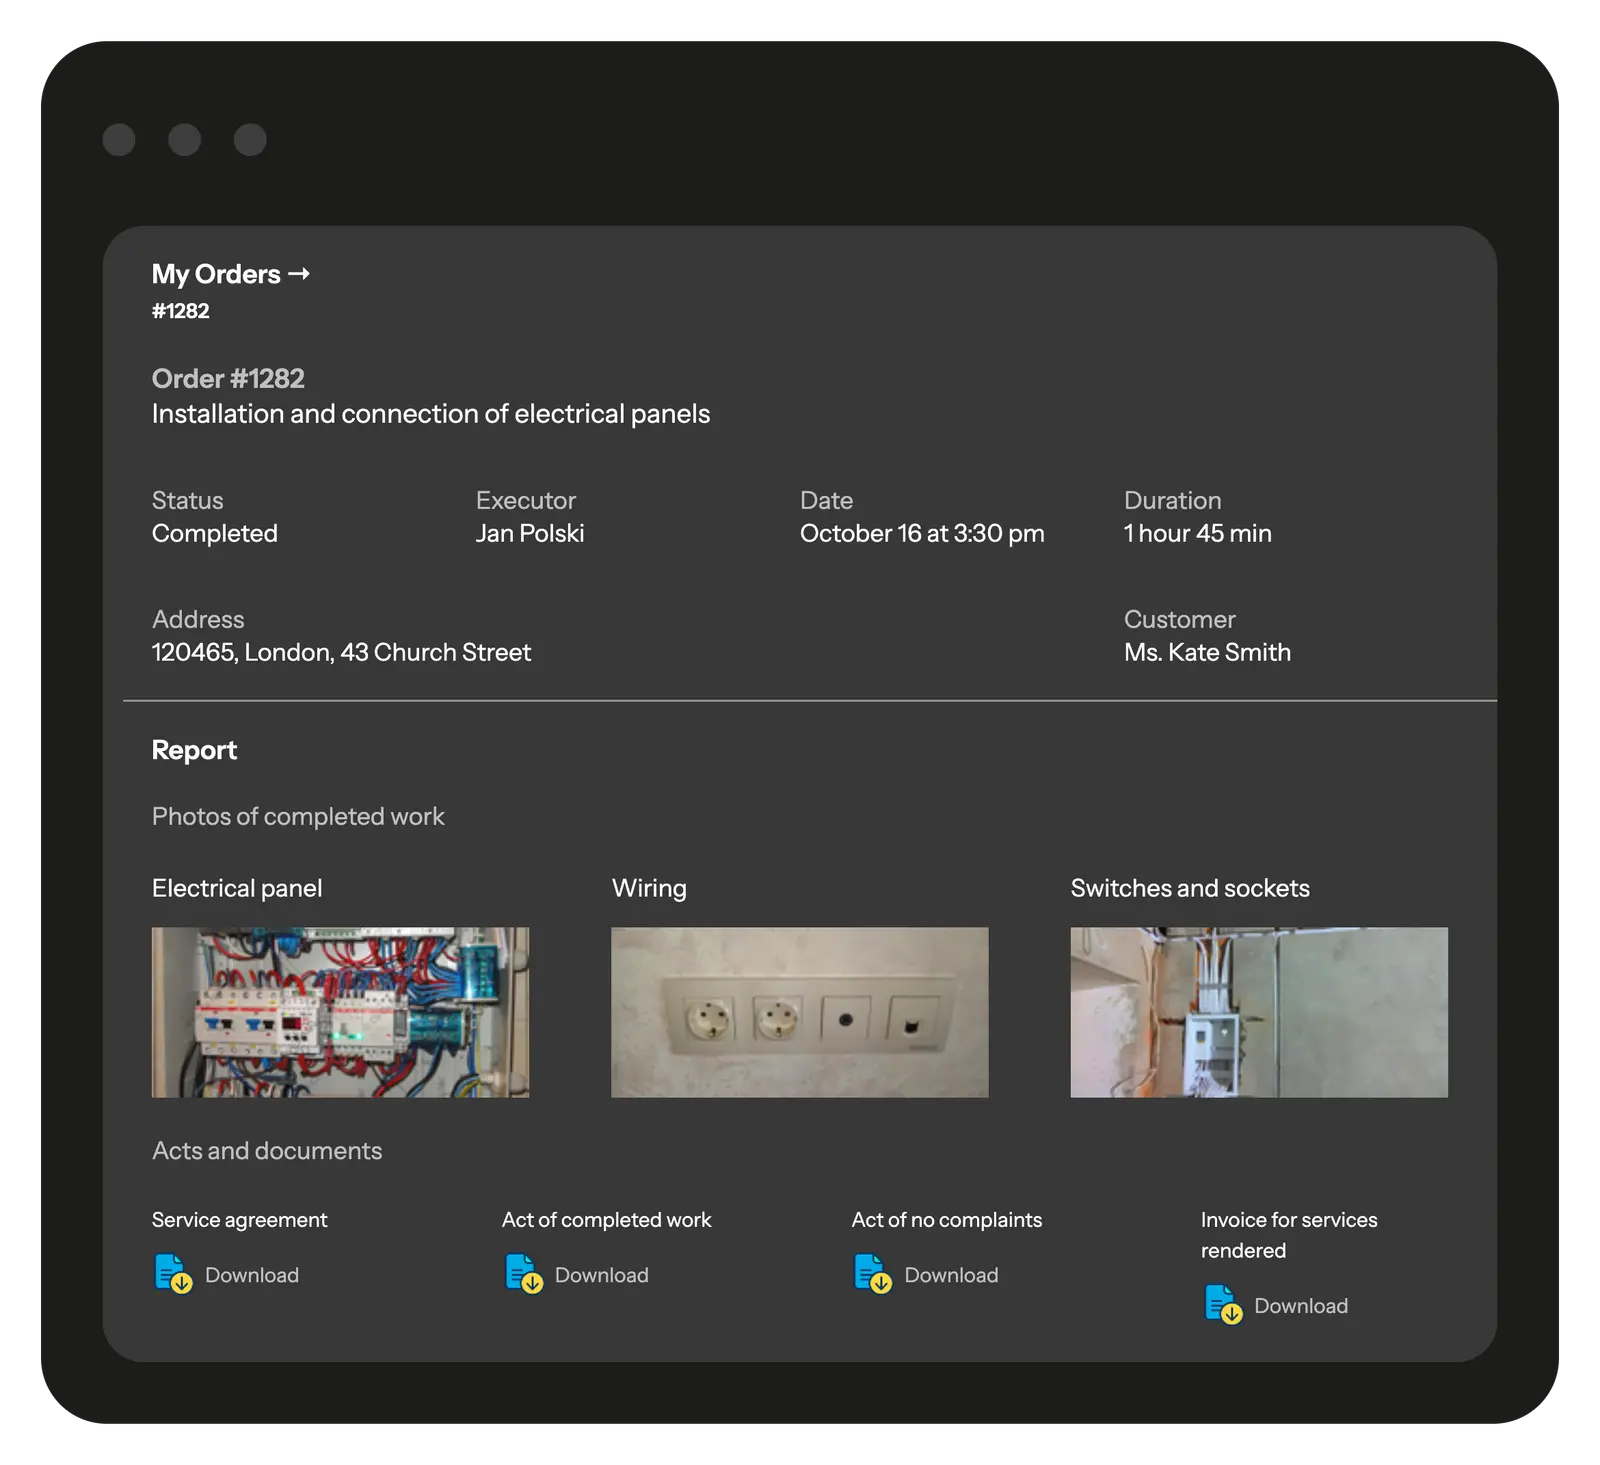Click the Service agreement download file icon

(173, 1274)
